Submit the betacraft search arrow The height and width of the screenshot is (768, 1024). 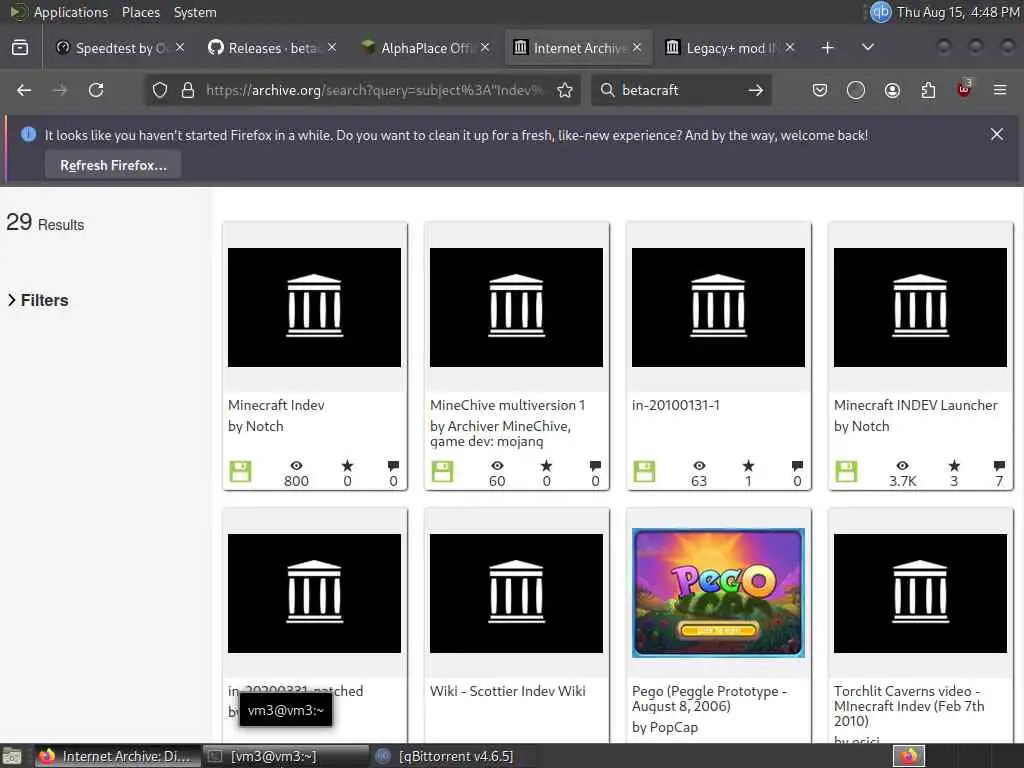click(x=756, y=90)
